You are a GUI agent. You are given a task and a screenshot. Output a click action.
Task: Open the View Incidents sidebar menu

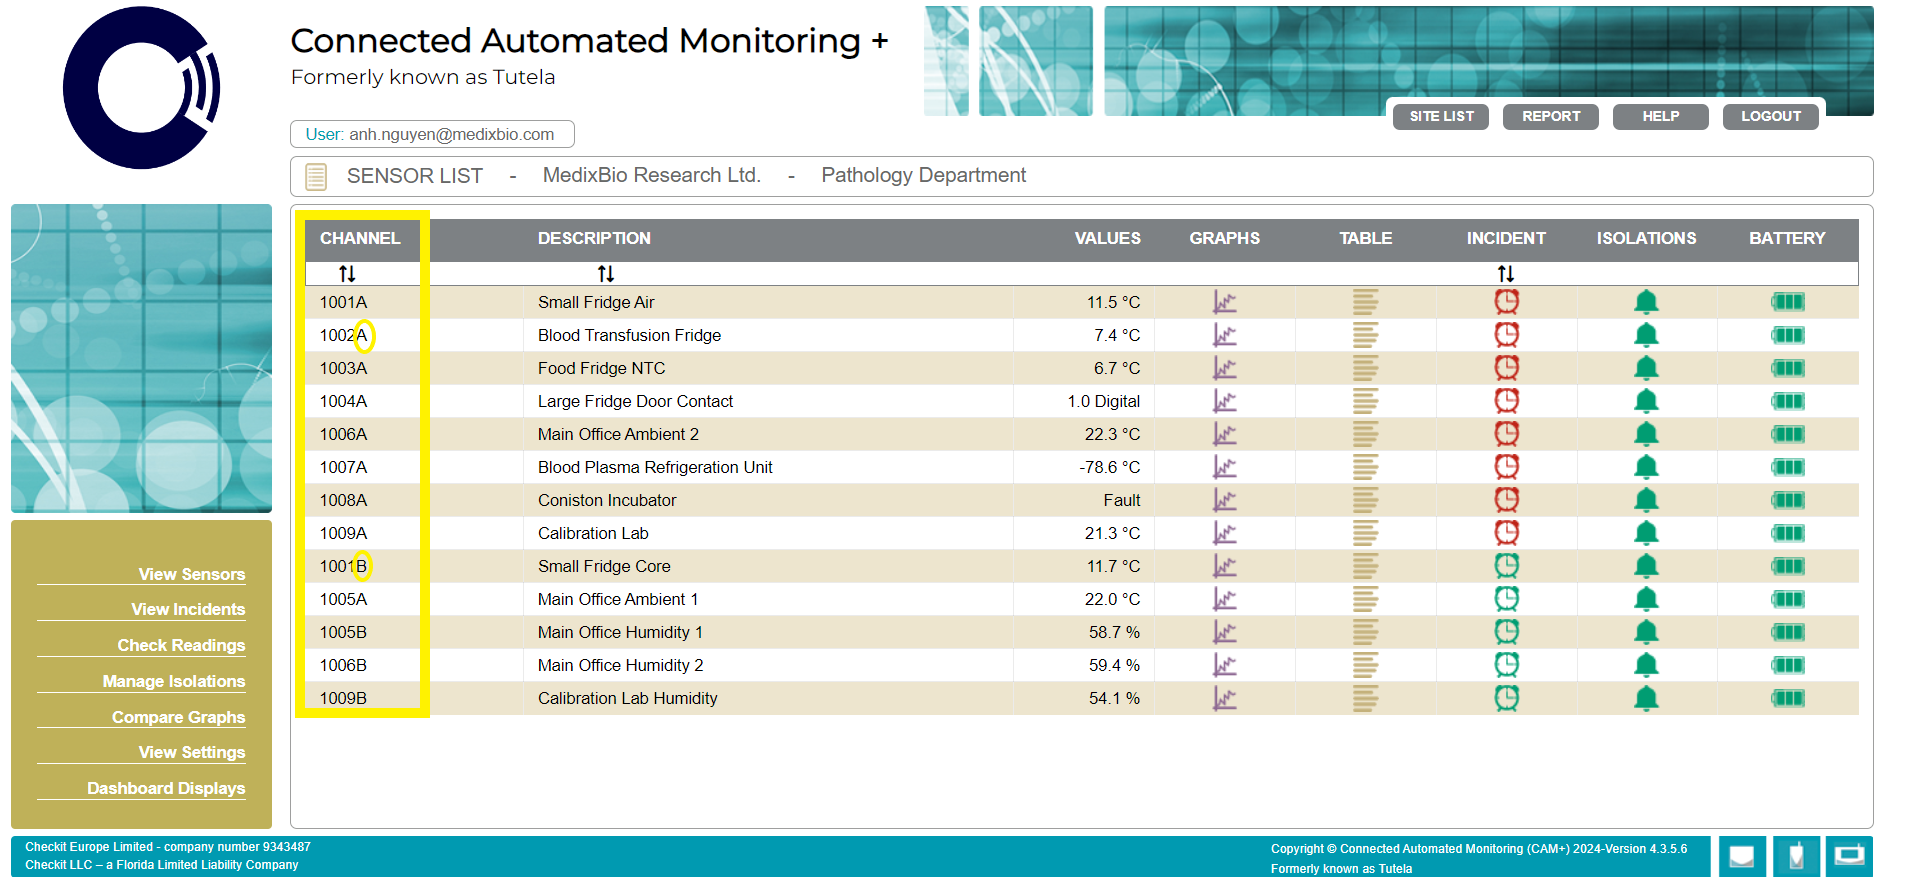[188, 609]
